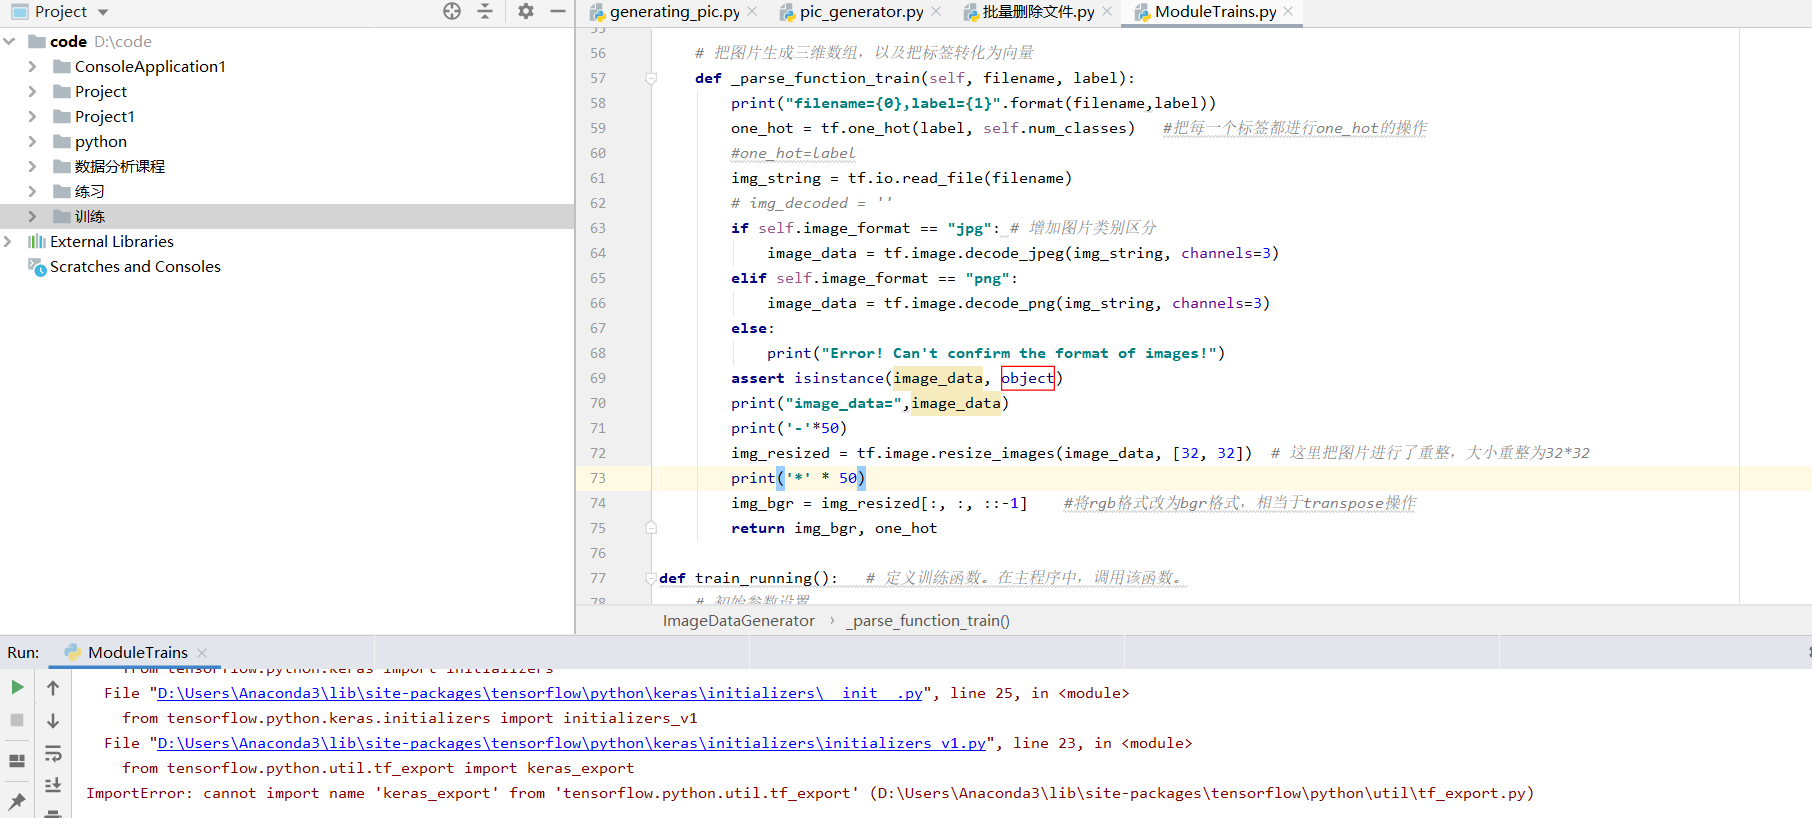
Task: Click line number 73 in gutter
Action: 598,478
